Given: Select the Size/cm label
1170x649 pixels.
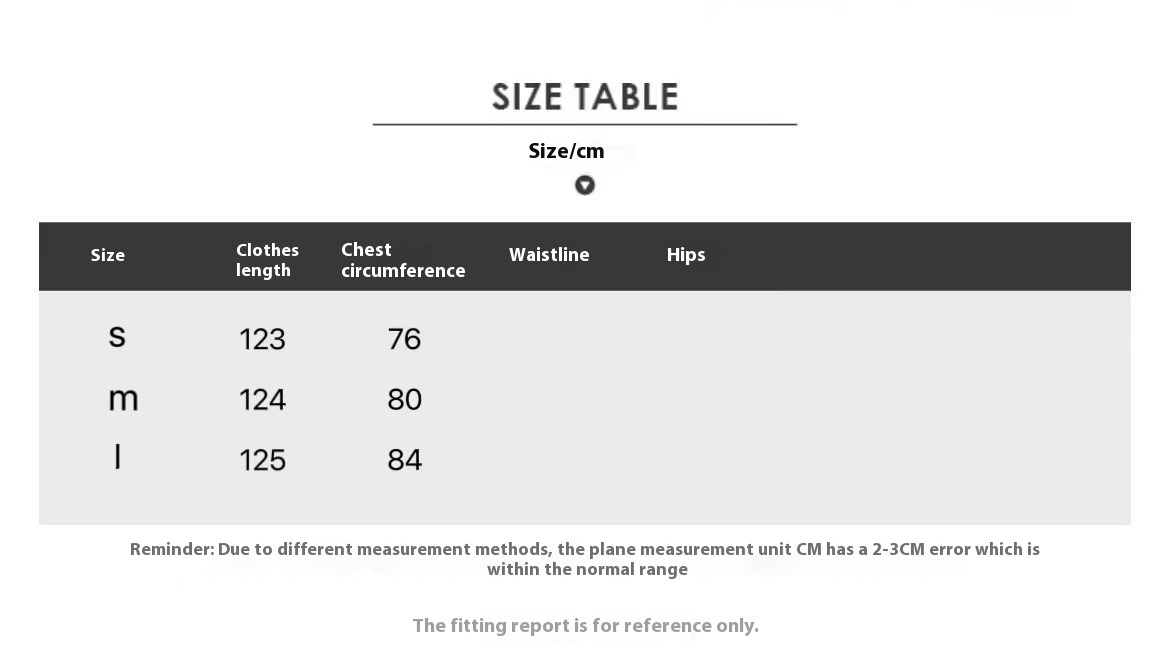Looking at the screenshot, I should pyautogui.click(x=566, y=151).
